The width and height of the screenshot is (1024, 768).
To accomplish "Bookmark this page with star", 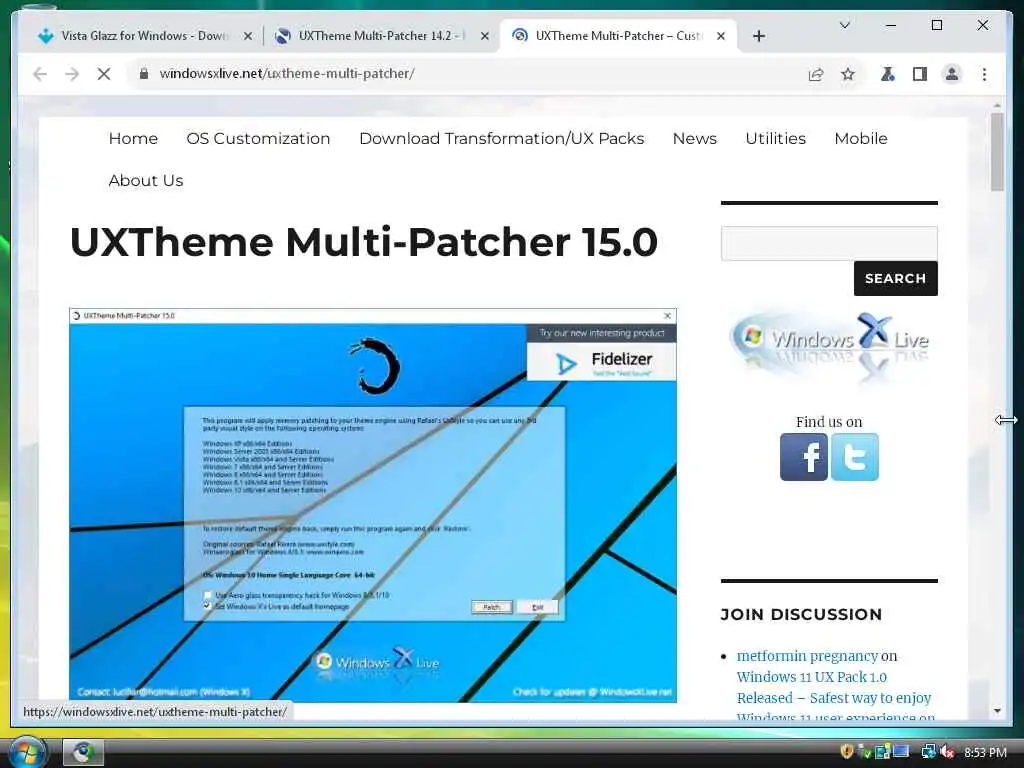I will [x=848, y=74].
